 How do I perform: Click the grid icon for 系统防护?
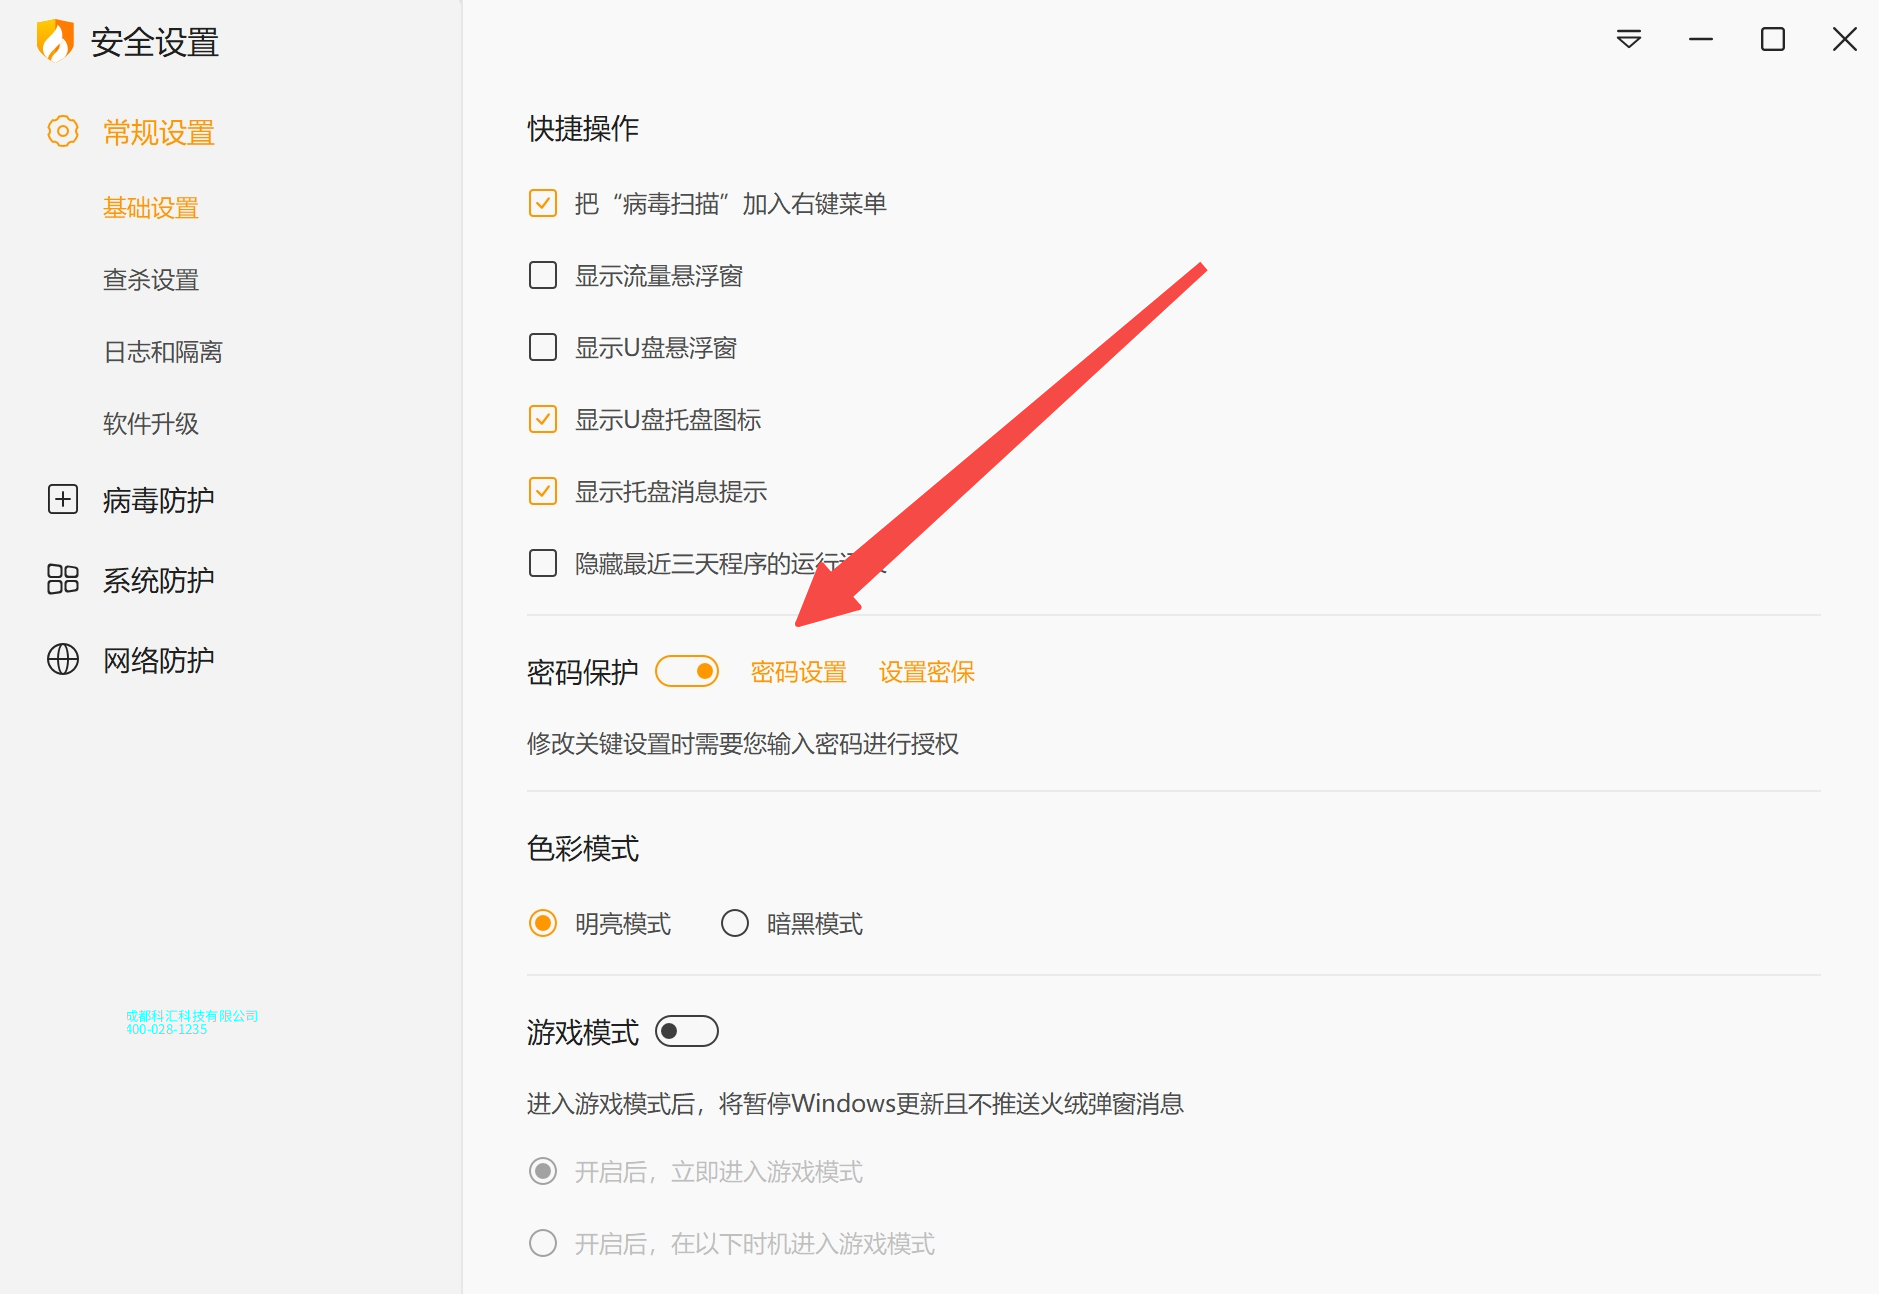pyautogui.click(x=63, y=579)
